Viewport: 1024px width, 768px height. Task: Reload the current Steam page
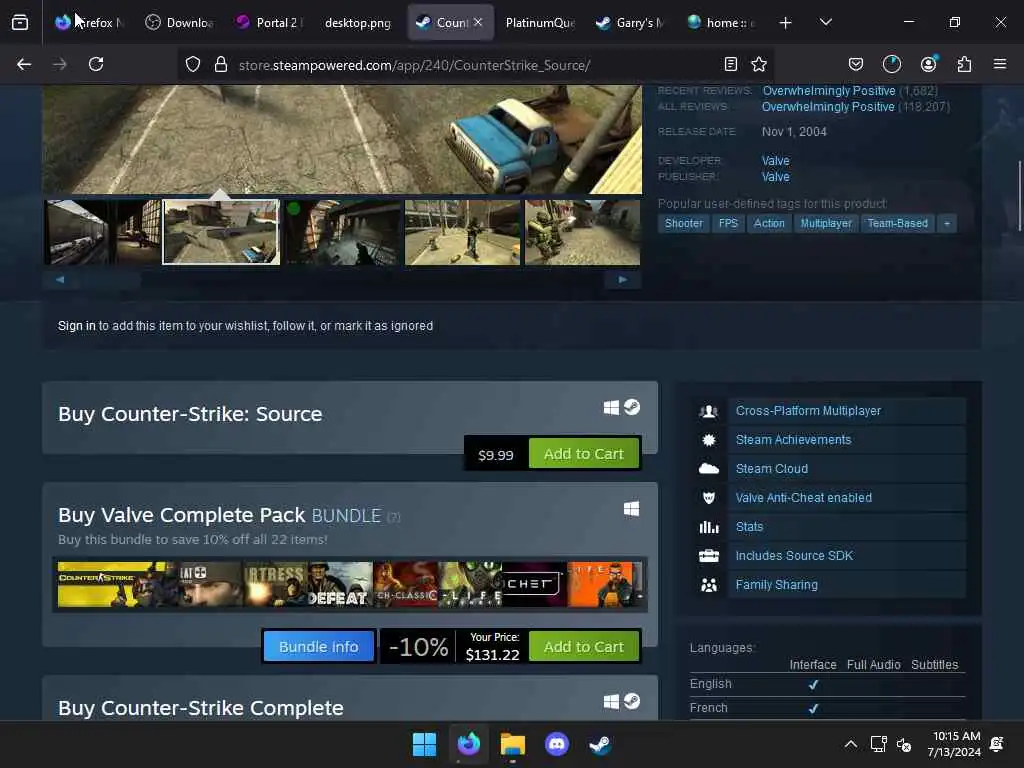(x=96, y=64)
